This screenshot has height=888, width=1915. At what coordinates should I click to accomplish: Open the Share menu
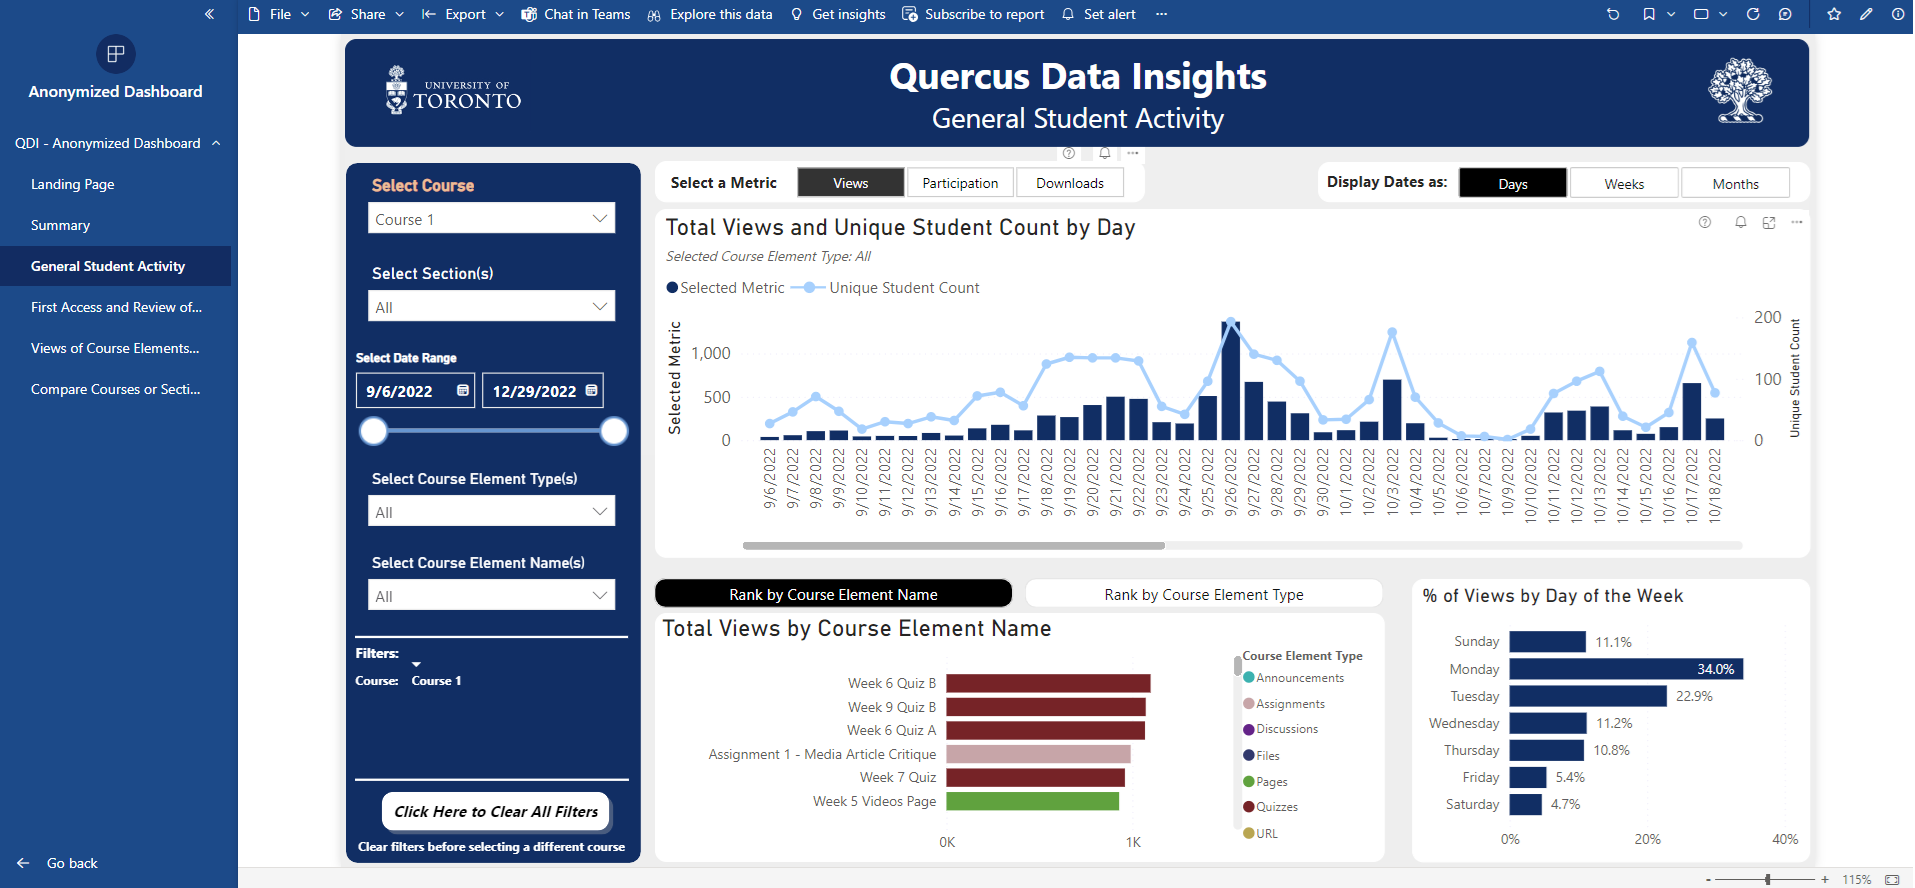click(366, 14)
